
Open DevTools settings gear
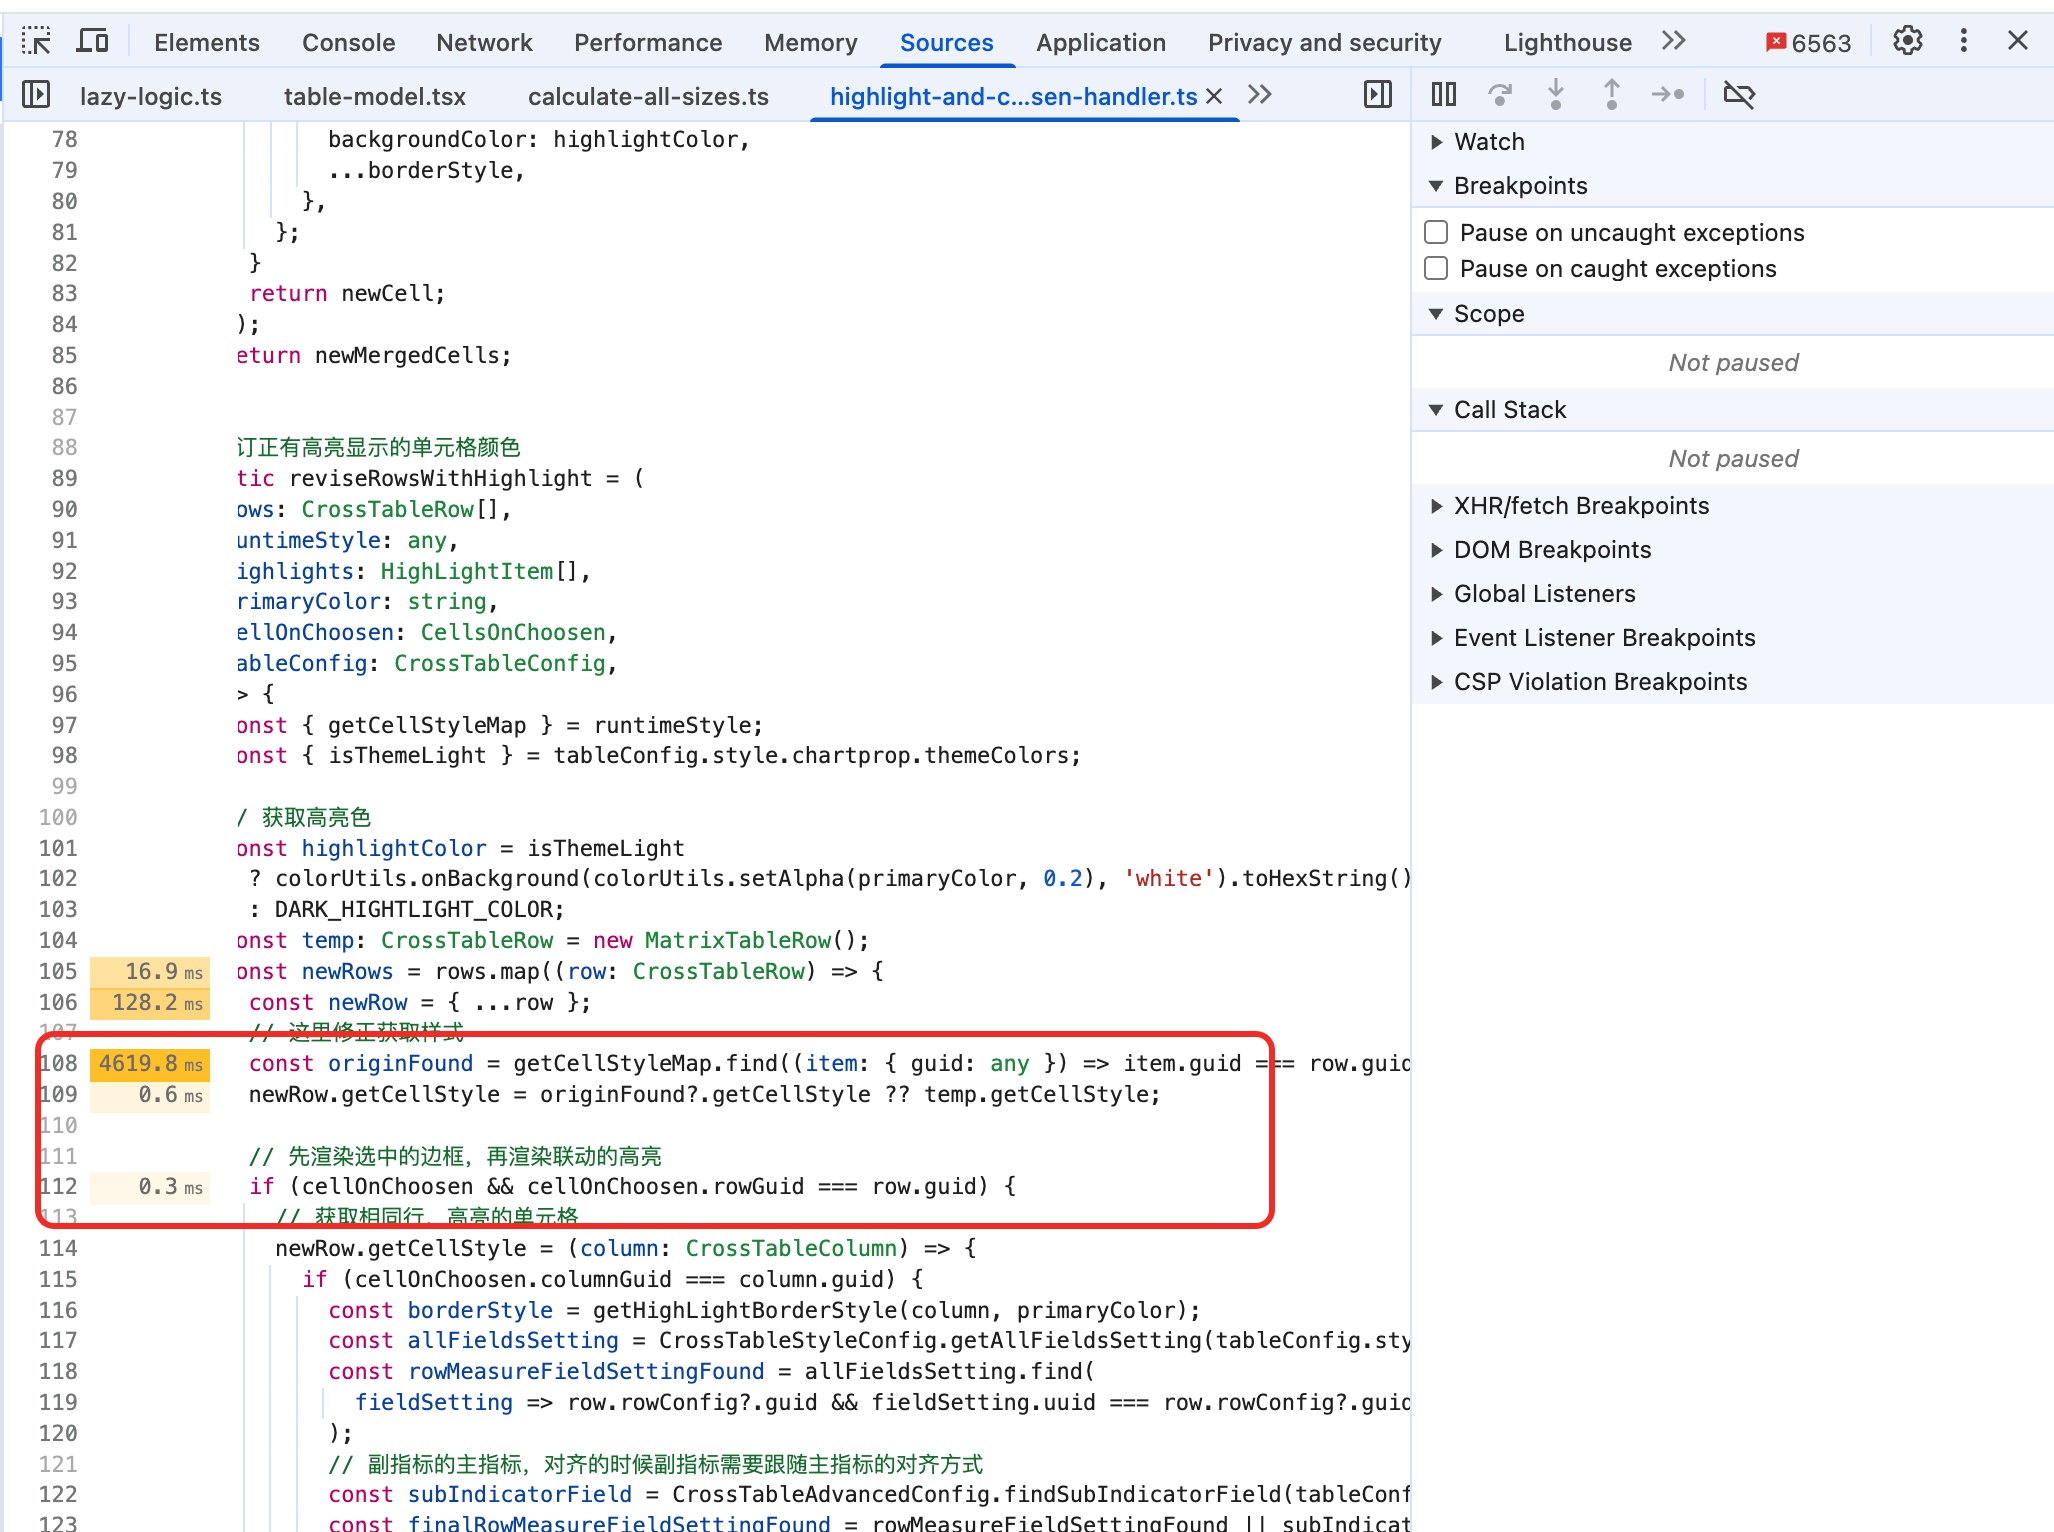[x=1907, y=41]
